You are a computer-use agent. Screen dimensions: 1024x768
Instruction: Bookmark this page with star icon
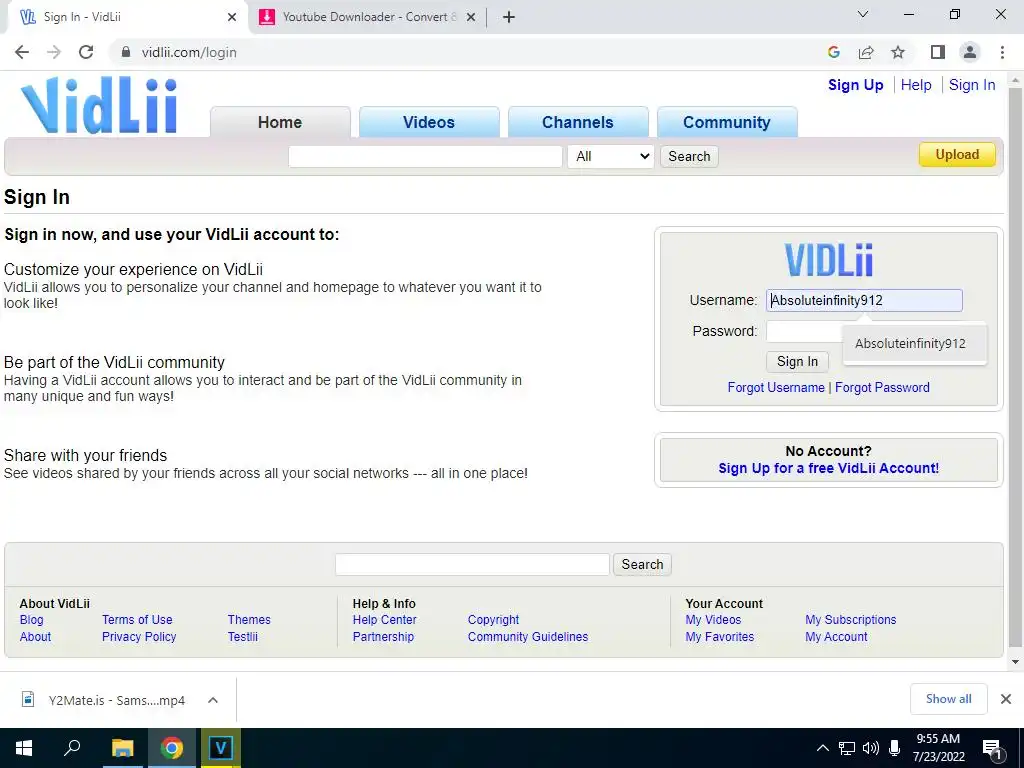pyautogui.click(x=898, y=52)
